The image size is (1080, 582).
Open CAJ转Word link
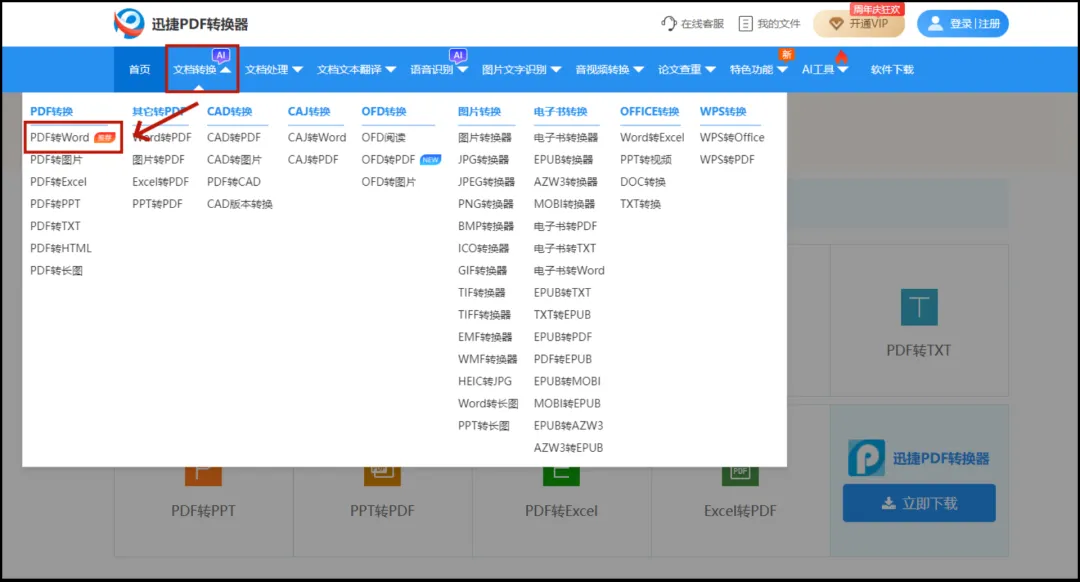(317, 137)
